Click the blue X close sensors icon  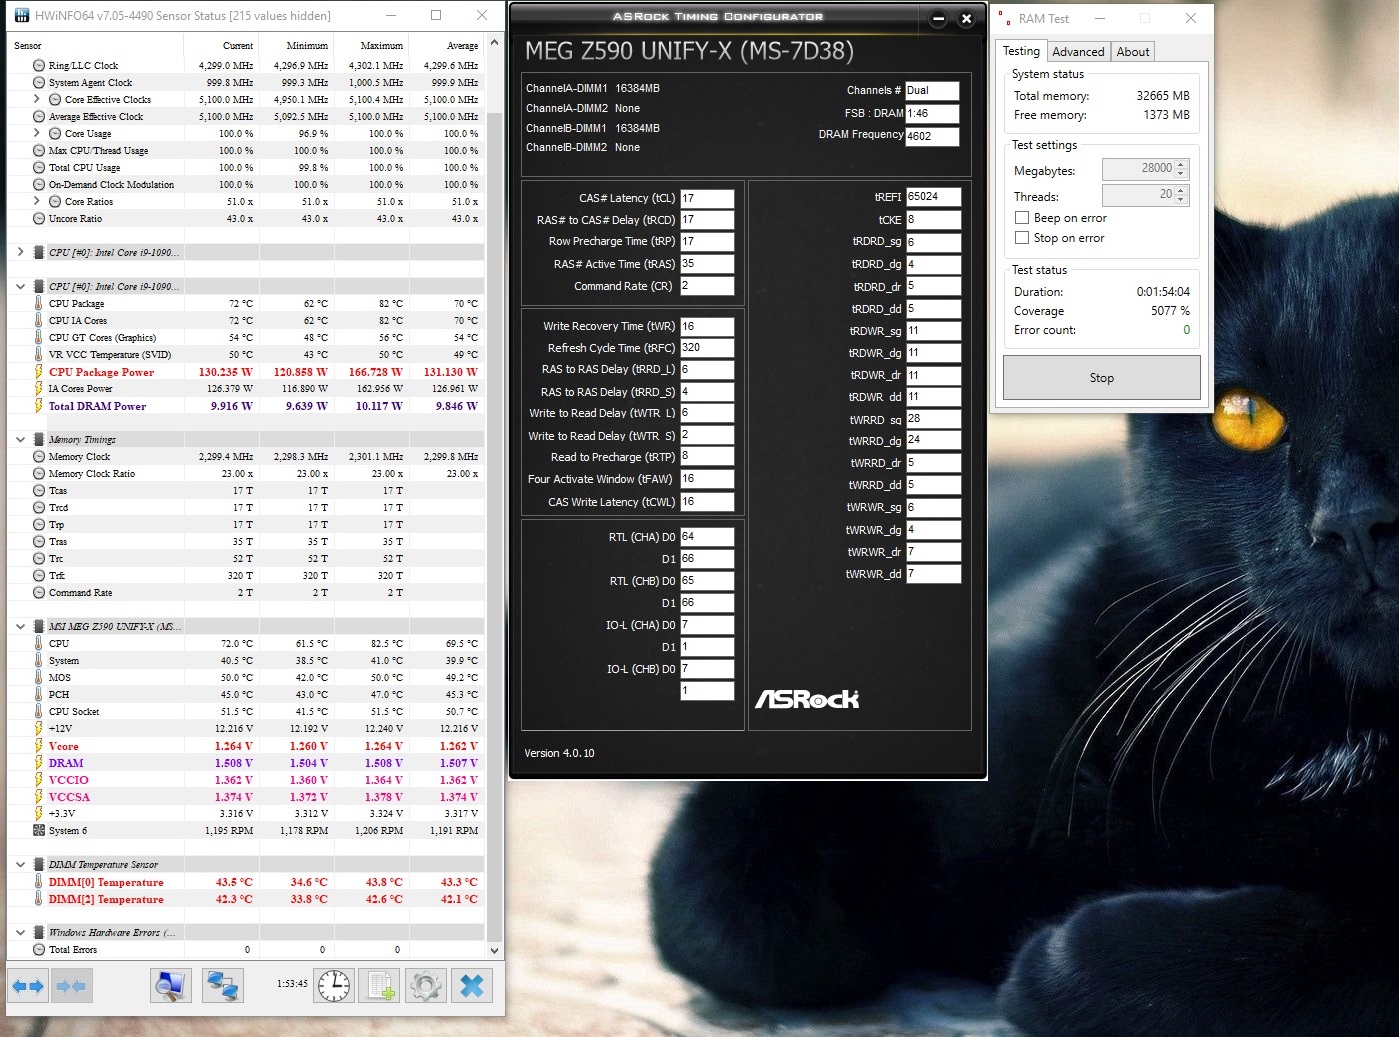tap(472, 986)
